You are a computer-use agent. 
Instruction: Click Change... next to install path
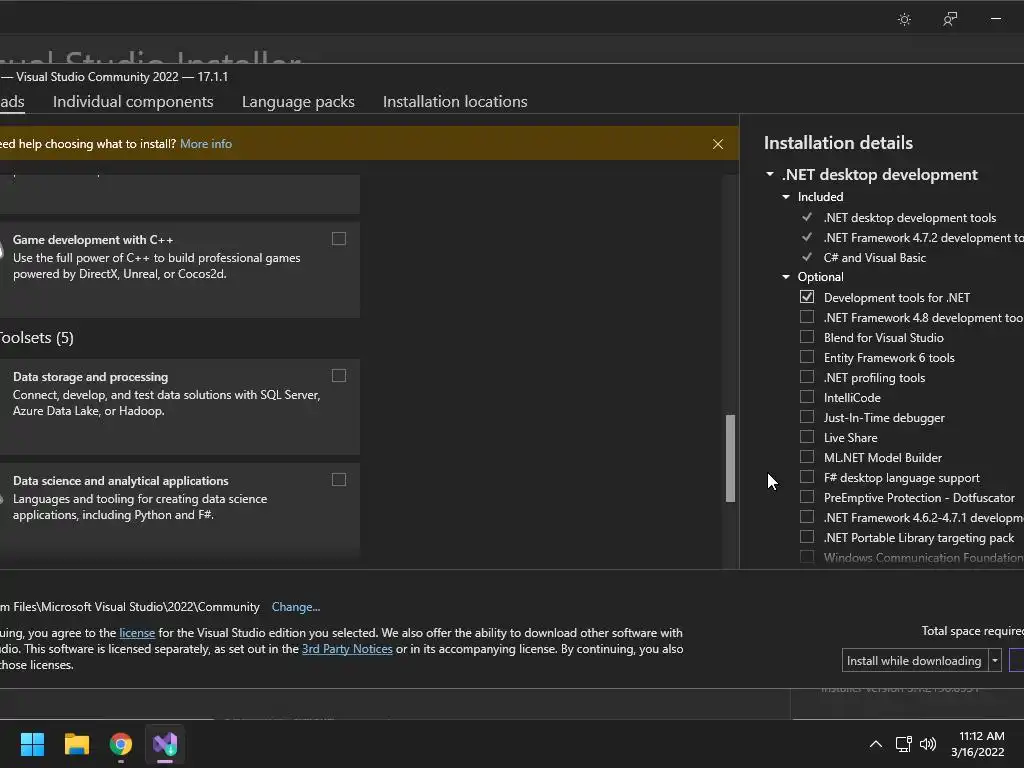tap(296, 607)
